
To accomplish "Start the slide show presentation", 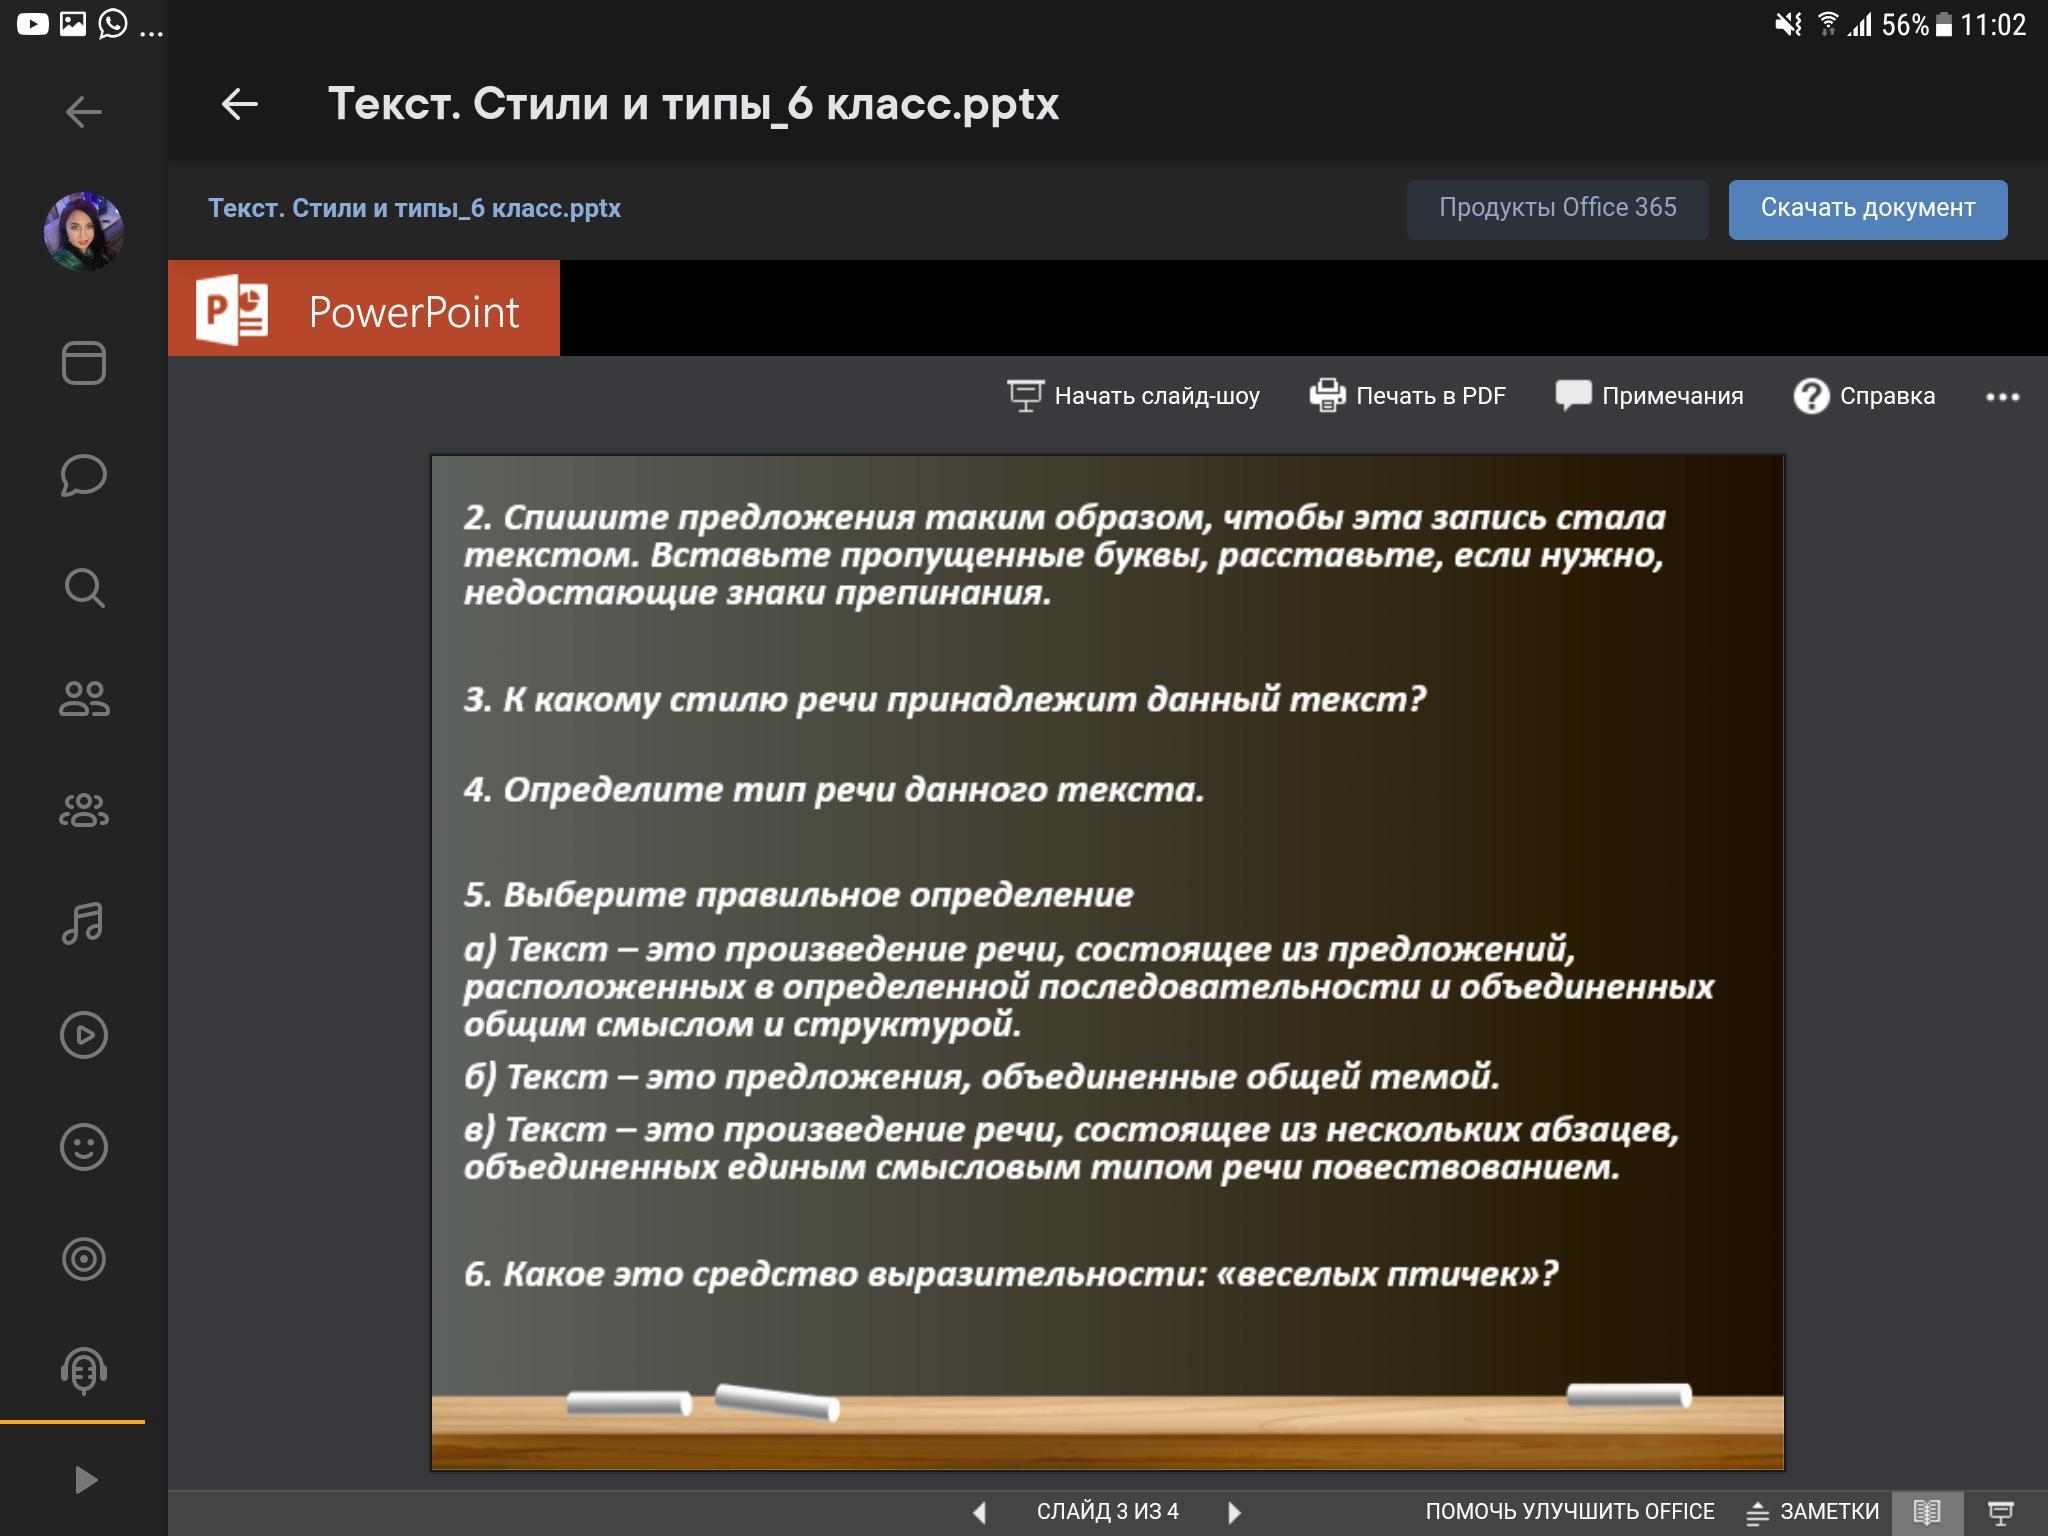I will click(1133, 396).
